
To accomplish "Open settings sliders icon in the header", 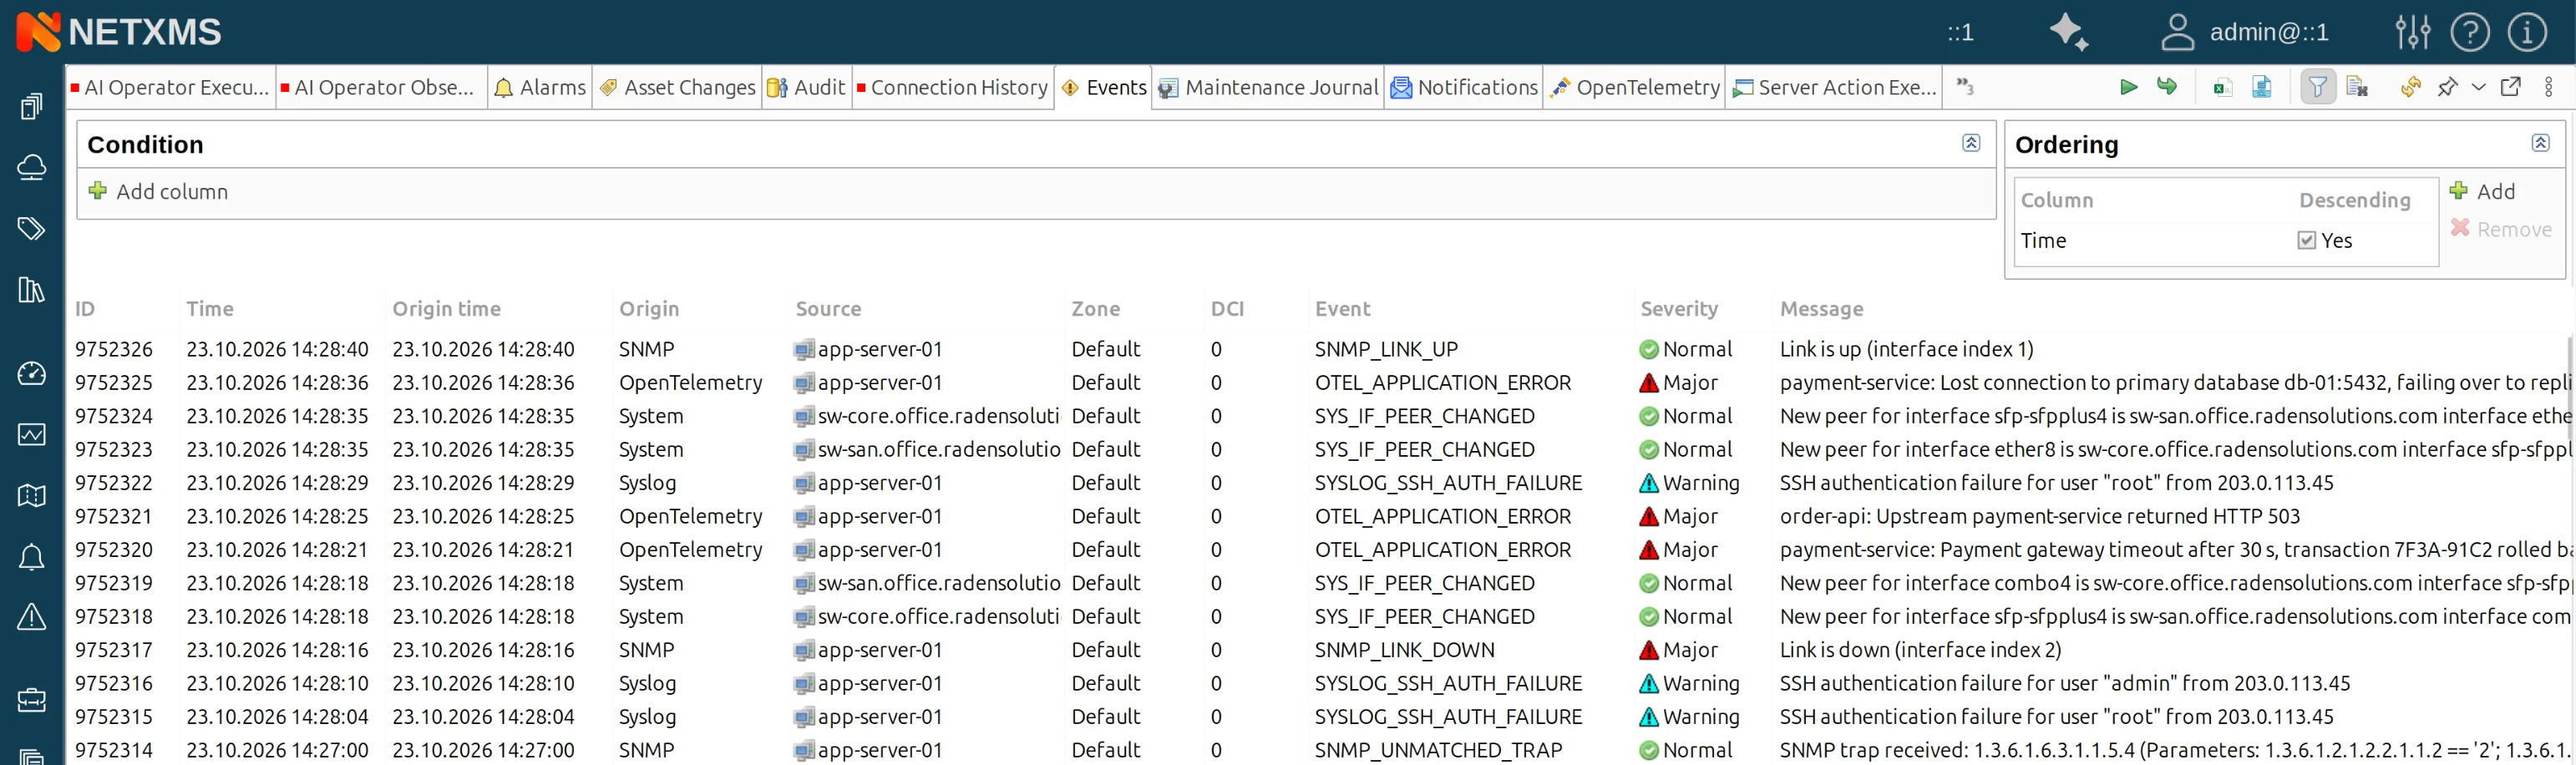I will point(2412,32).
